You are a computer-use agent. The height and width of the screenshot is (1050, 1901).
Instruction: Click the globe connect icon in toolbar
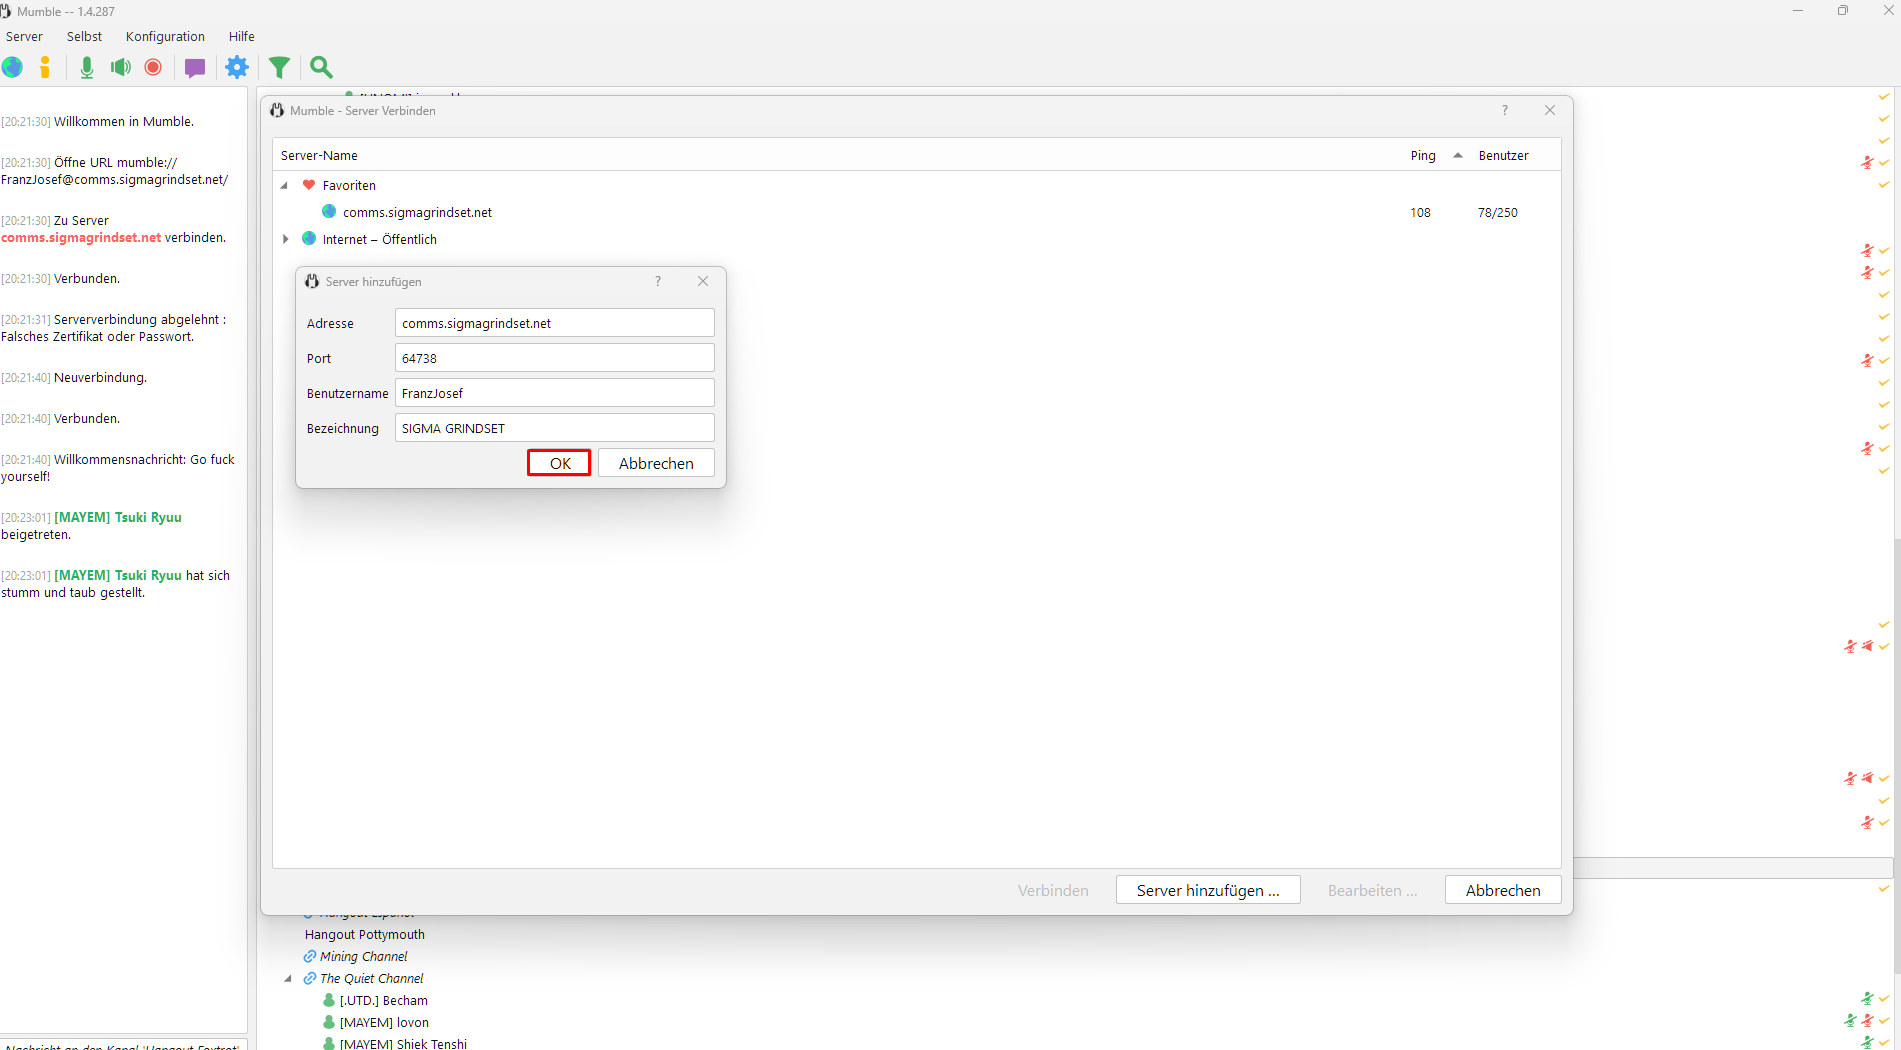click(x=12, y=67)
